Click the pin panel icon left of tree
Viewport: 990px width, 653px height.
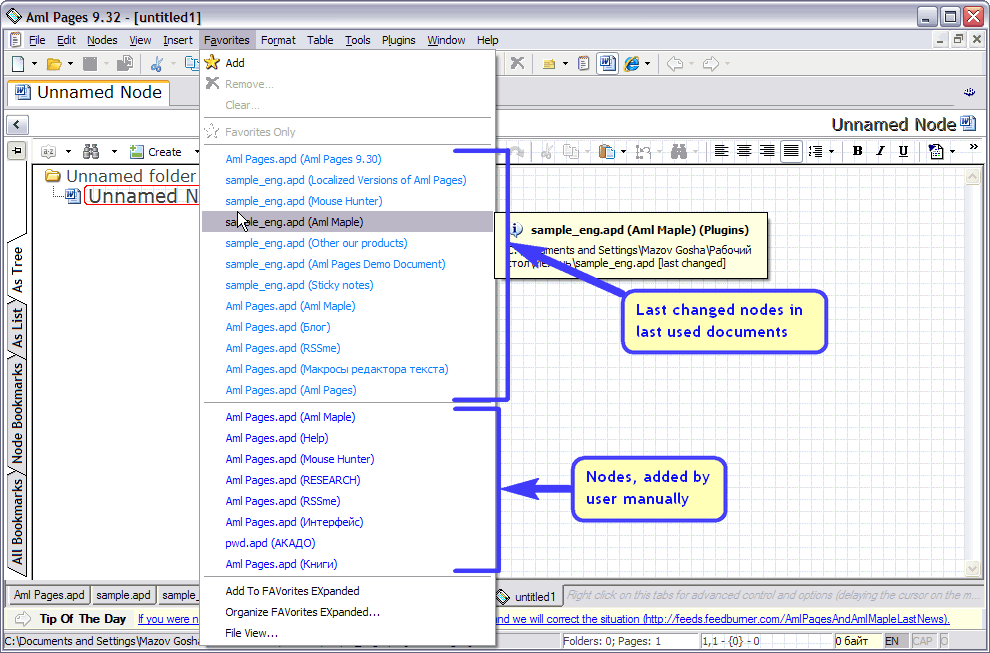click(x=16, y=150)
